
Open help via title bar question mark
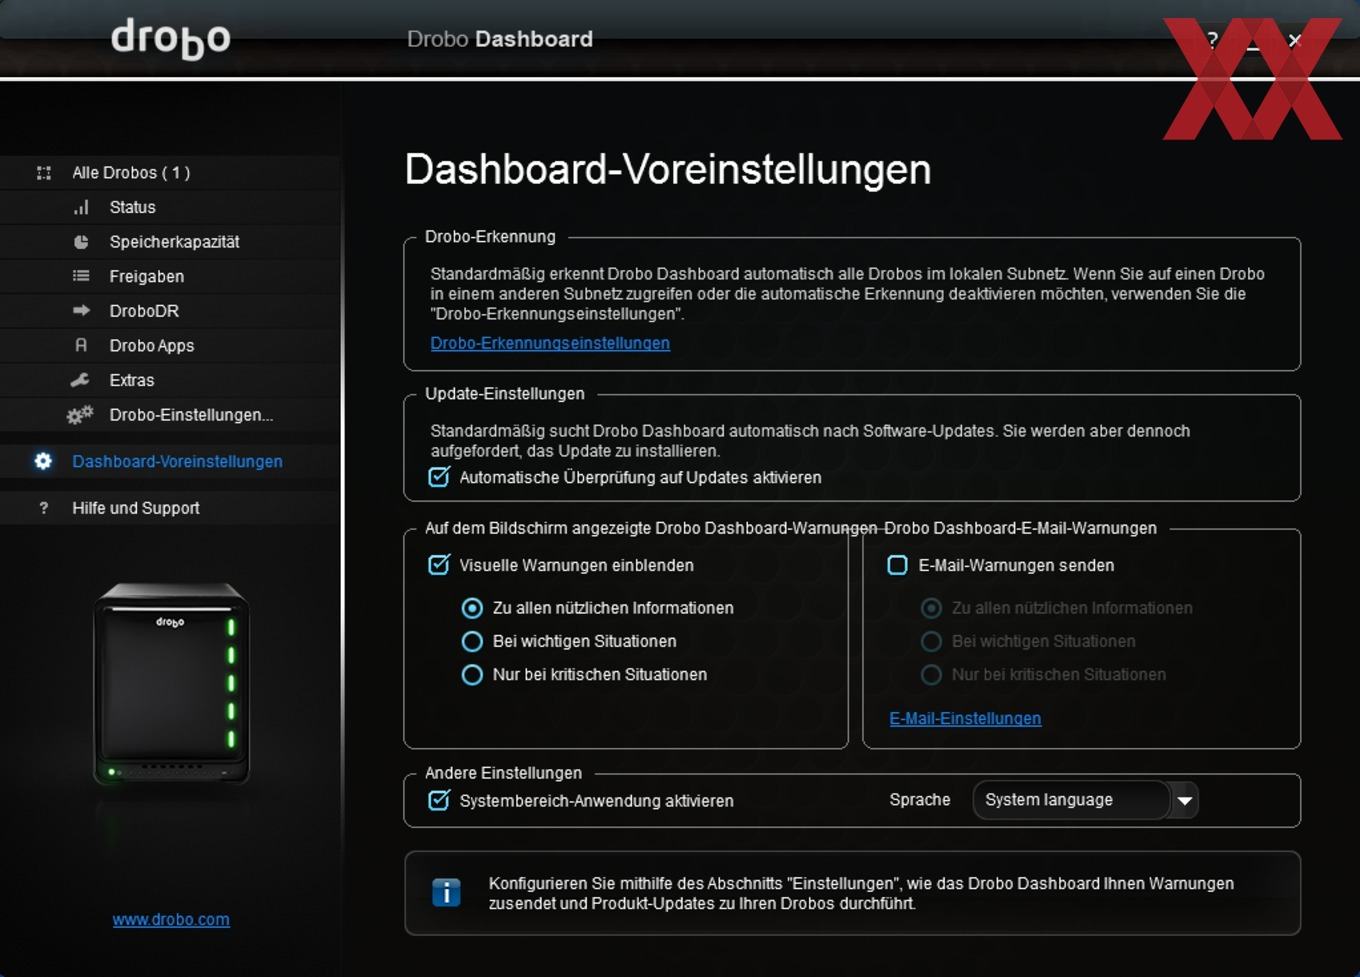pyautogui.click(x=1212, y=40)
